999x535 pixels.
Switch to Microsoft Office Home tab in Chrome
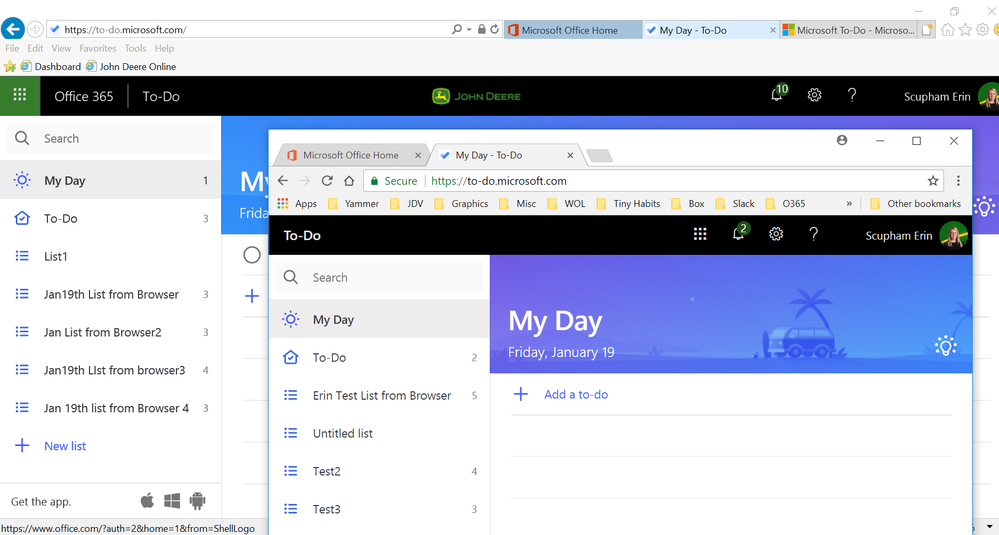tap(350, 155)
